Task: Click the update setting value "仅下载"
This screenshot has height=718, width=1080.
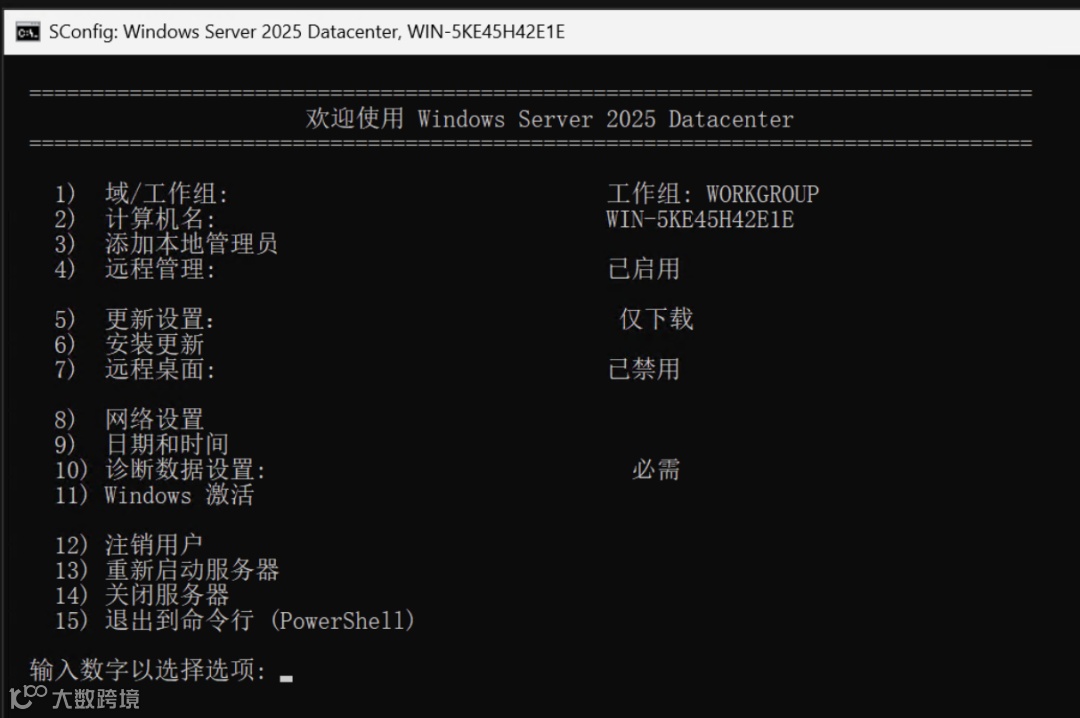Action: click(656, 319)
